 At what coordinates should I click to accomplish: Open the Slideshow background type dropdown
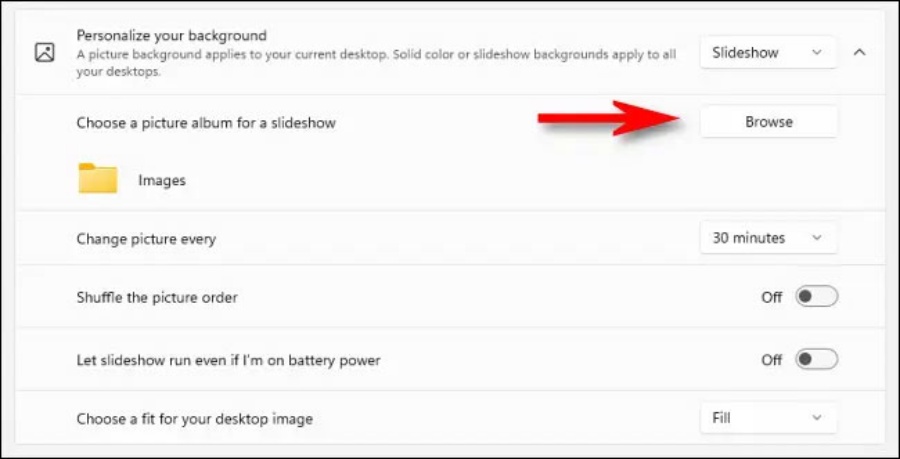pos(768,52)
